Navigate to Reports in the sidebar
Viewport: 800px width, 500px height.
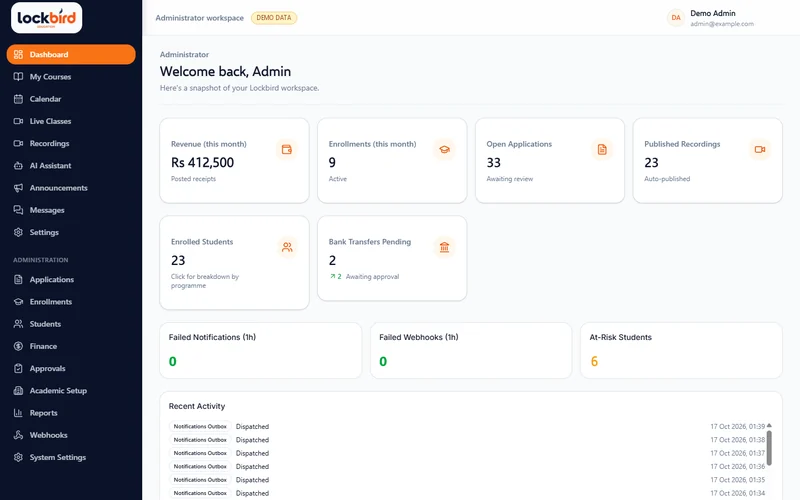click(71, 413)
